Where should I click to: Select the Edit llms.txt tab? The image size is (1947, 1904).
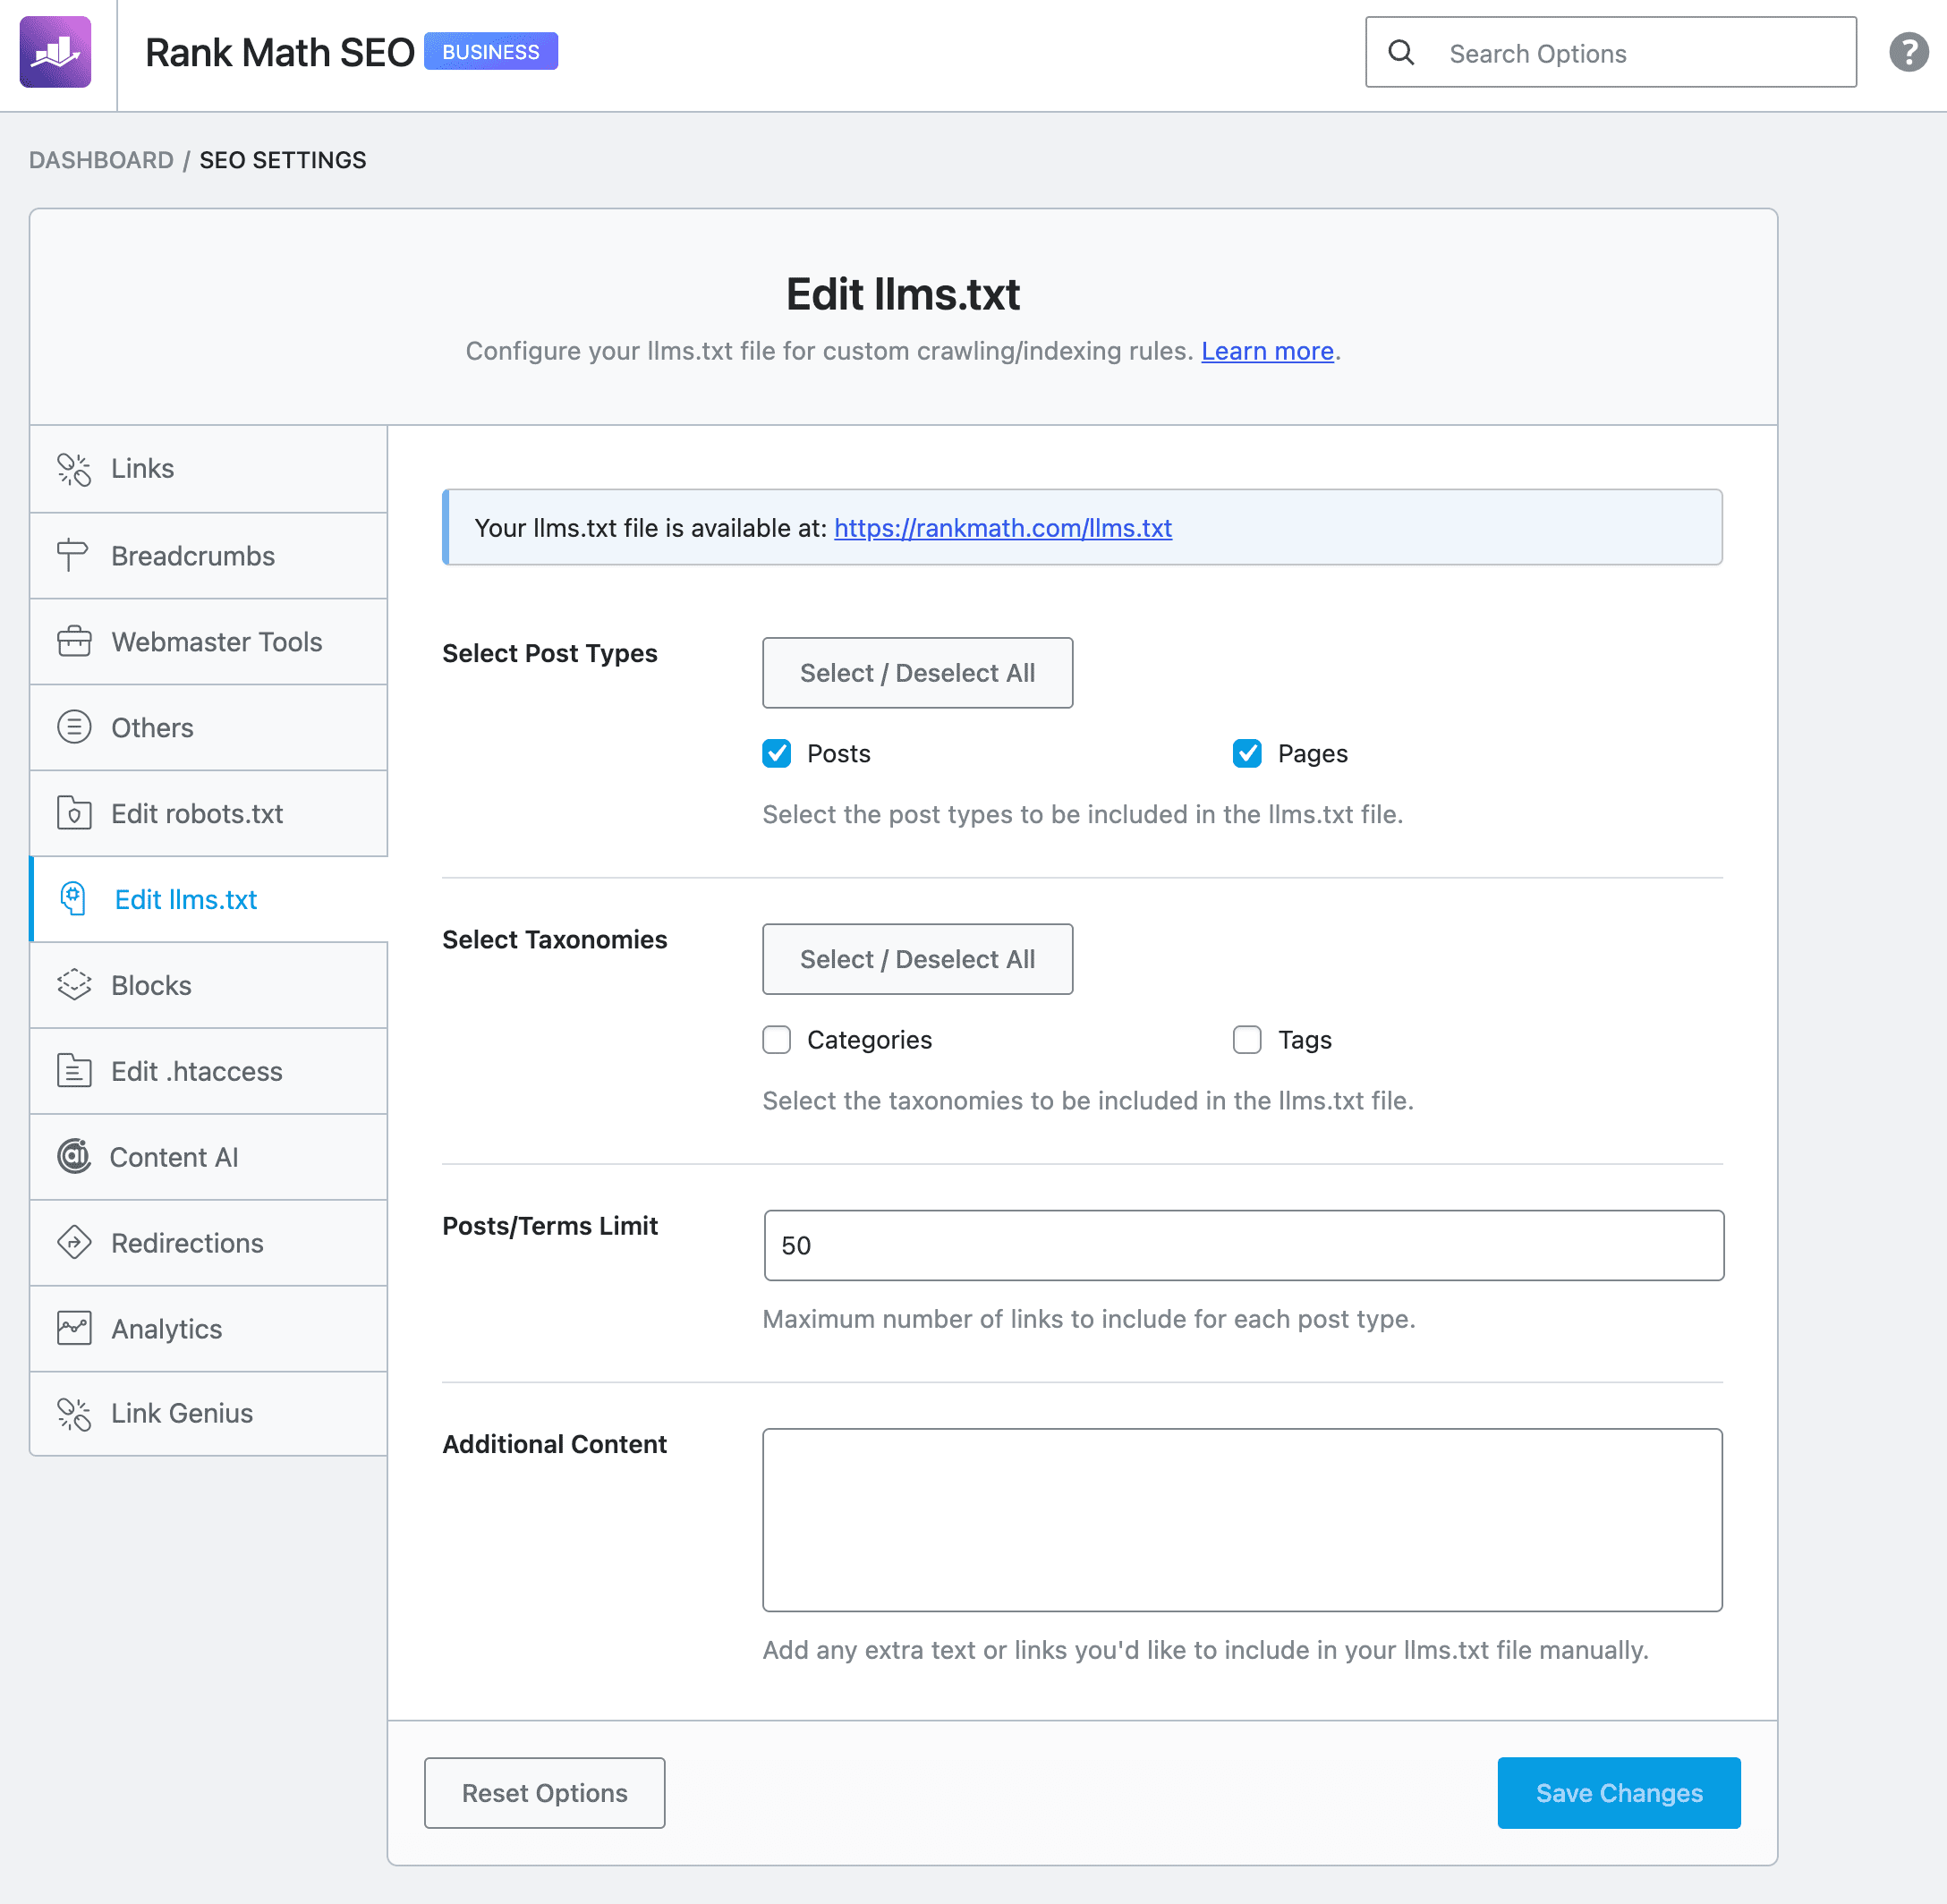coord(209,899)
